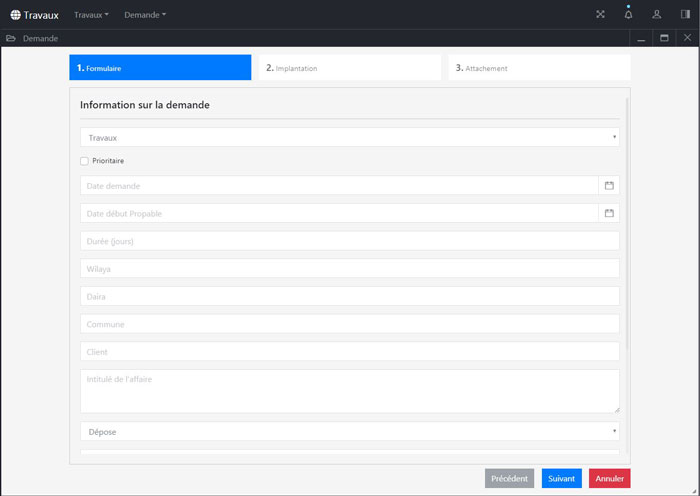Viewport: 700px width, 496px height.
Task: Click the Précédent button
Action: point(509,479)
